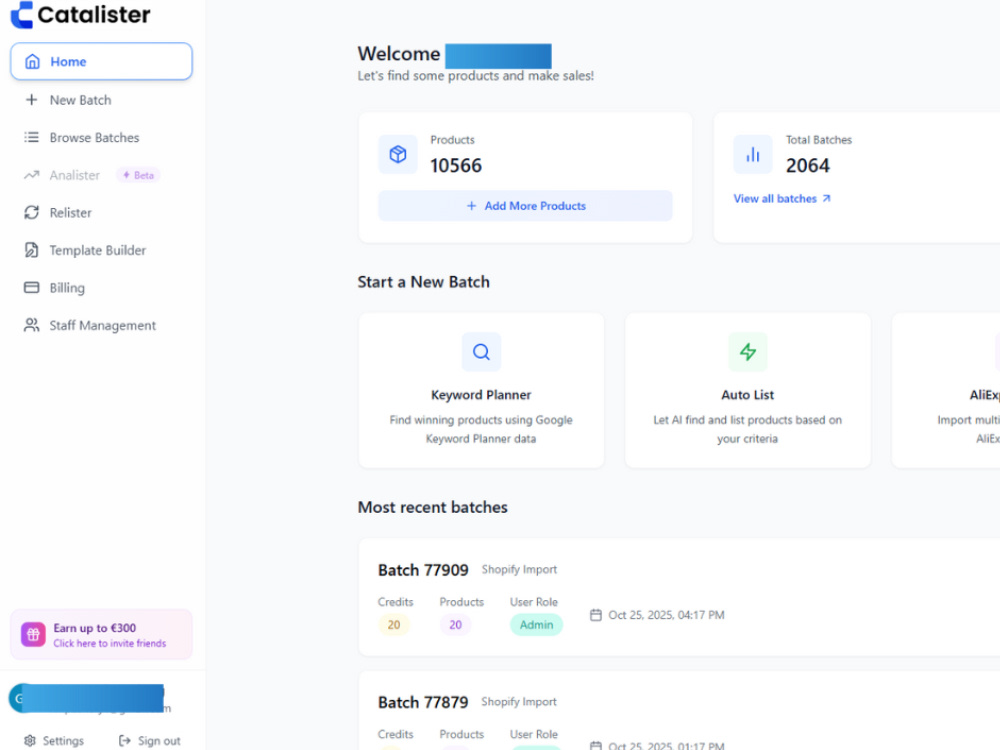This screenshot has width=1000, height=750.
Task: Click the Template Builder document icon
Action: [31, 250]
